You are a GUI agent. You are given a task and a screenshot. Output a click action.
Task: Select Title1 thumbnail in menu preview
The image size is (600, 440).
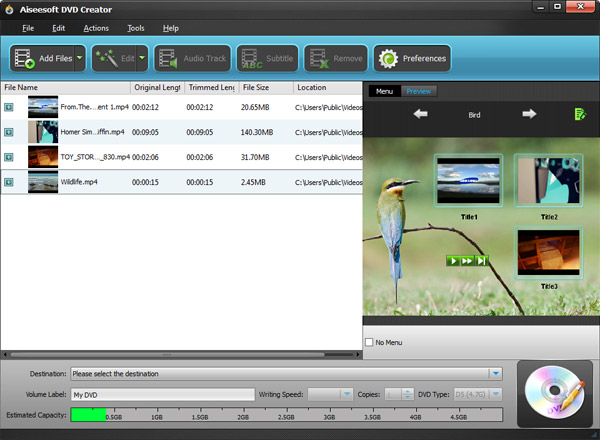point(468,181)
